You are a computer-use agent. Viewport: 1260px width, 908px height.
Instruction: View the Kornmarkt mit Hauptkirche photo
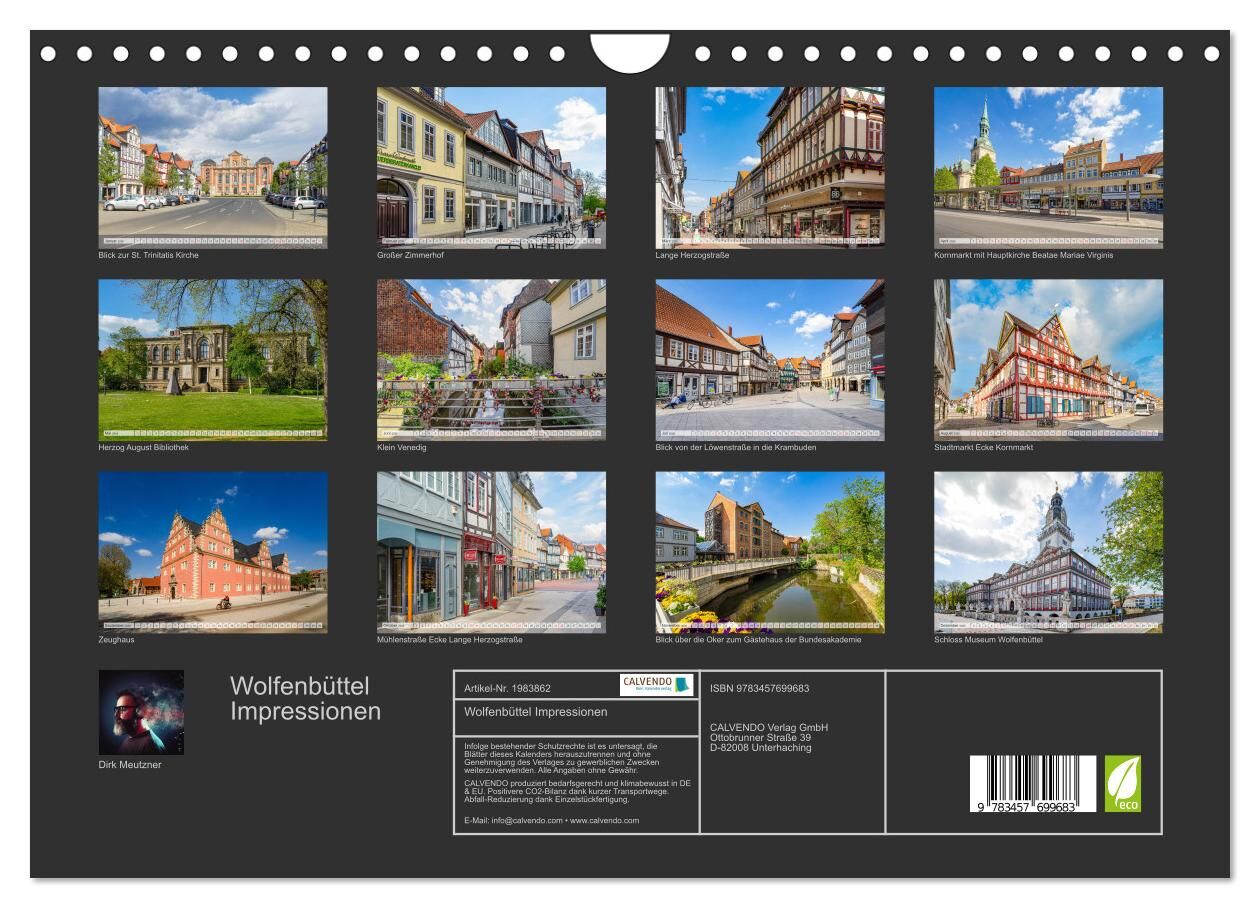pos(1048,167)
